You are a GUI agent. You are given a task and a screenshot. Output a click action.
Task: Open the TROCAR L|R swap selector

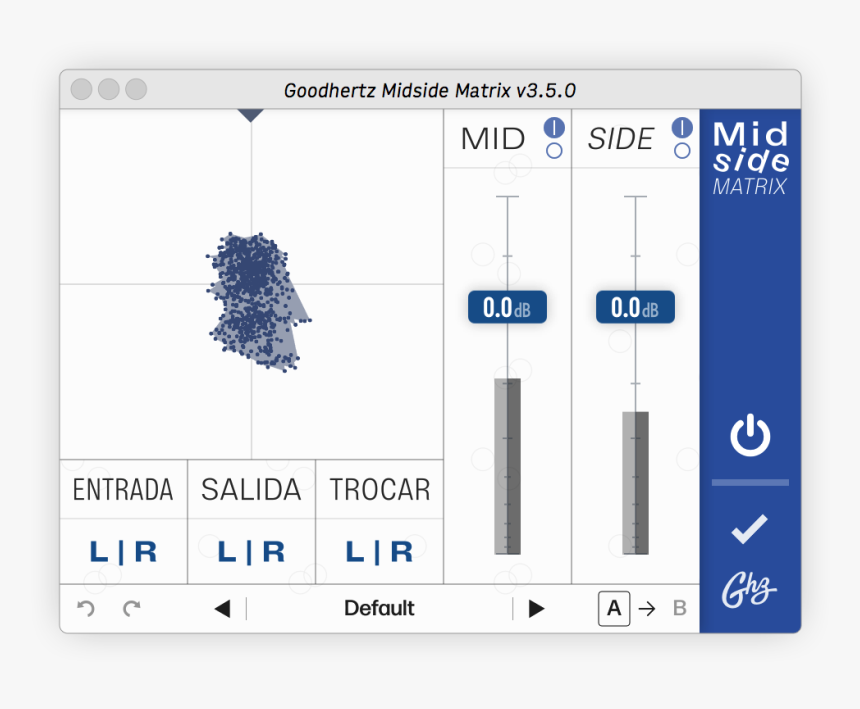click(379, 552)
